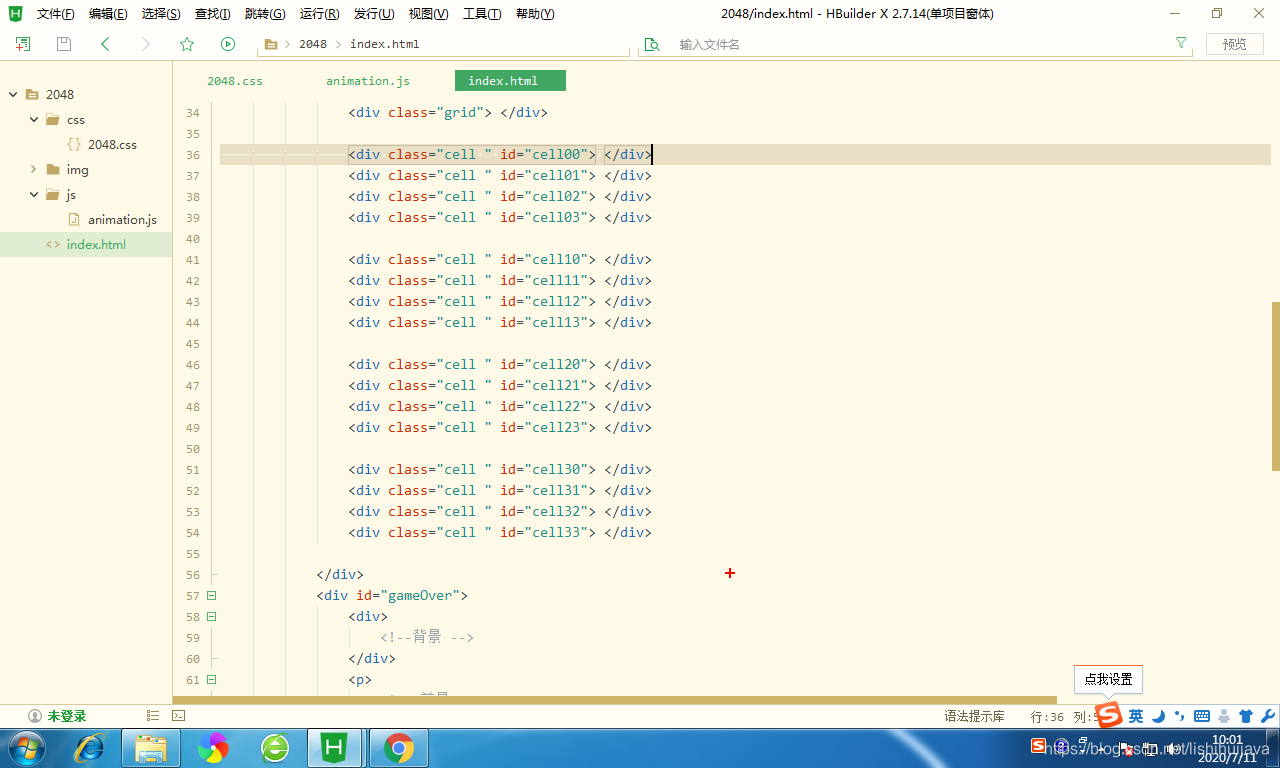Open Internet Explorer from taskbar
1280x768 pixels.
(89, 748)
